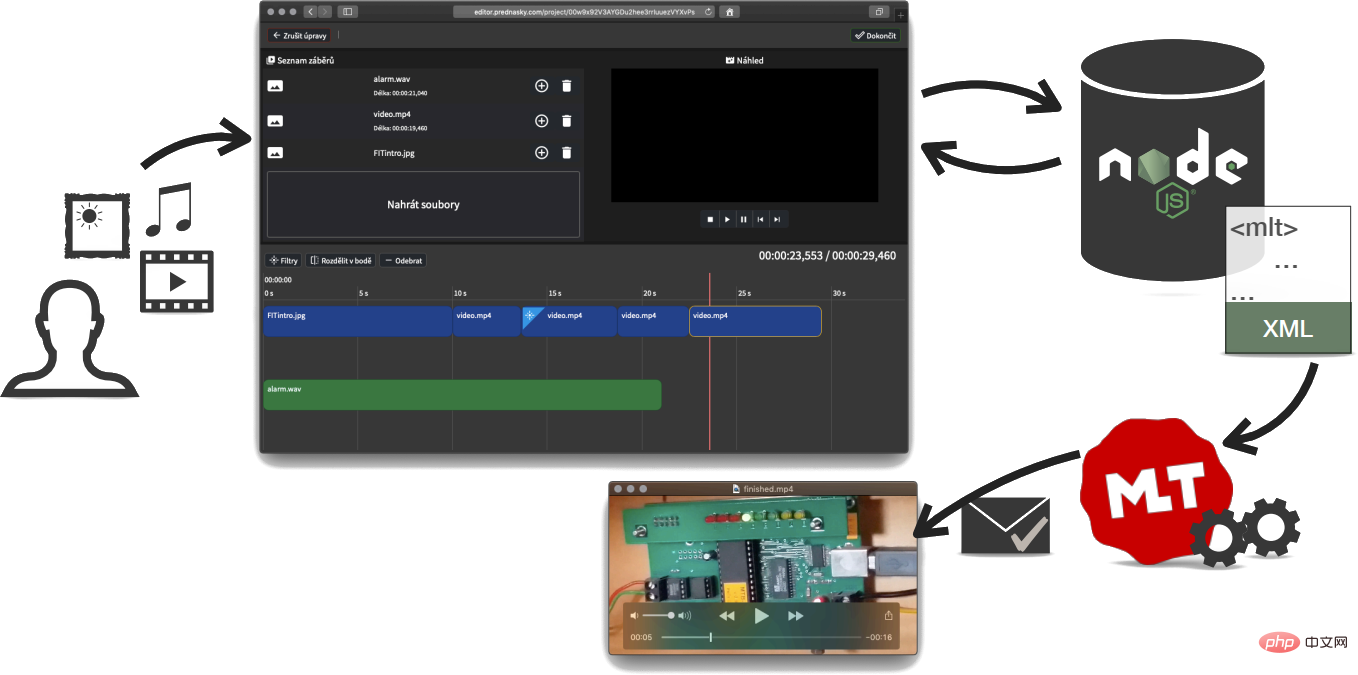Open the Filtry filters button
The image size is (1358, 675).
[x=284, y=261]
